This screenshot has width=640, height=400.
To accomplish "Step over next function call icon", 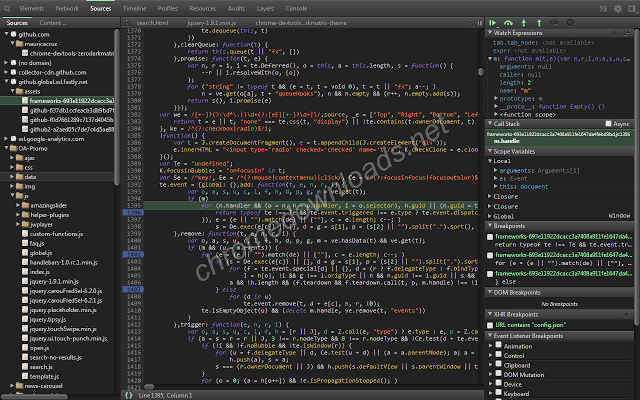I will pyautogui.click(x=508, y=23).
